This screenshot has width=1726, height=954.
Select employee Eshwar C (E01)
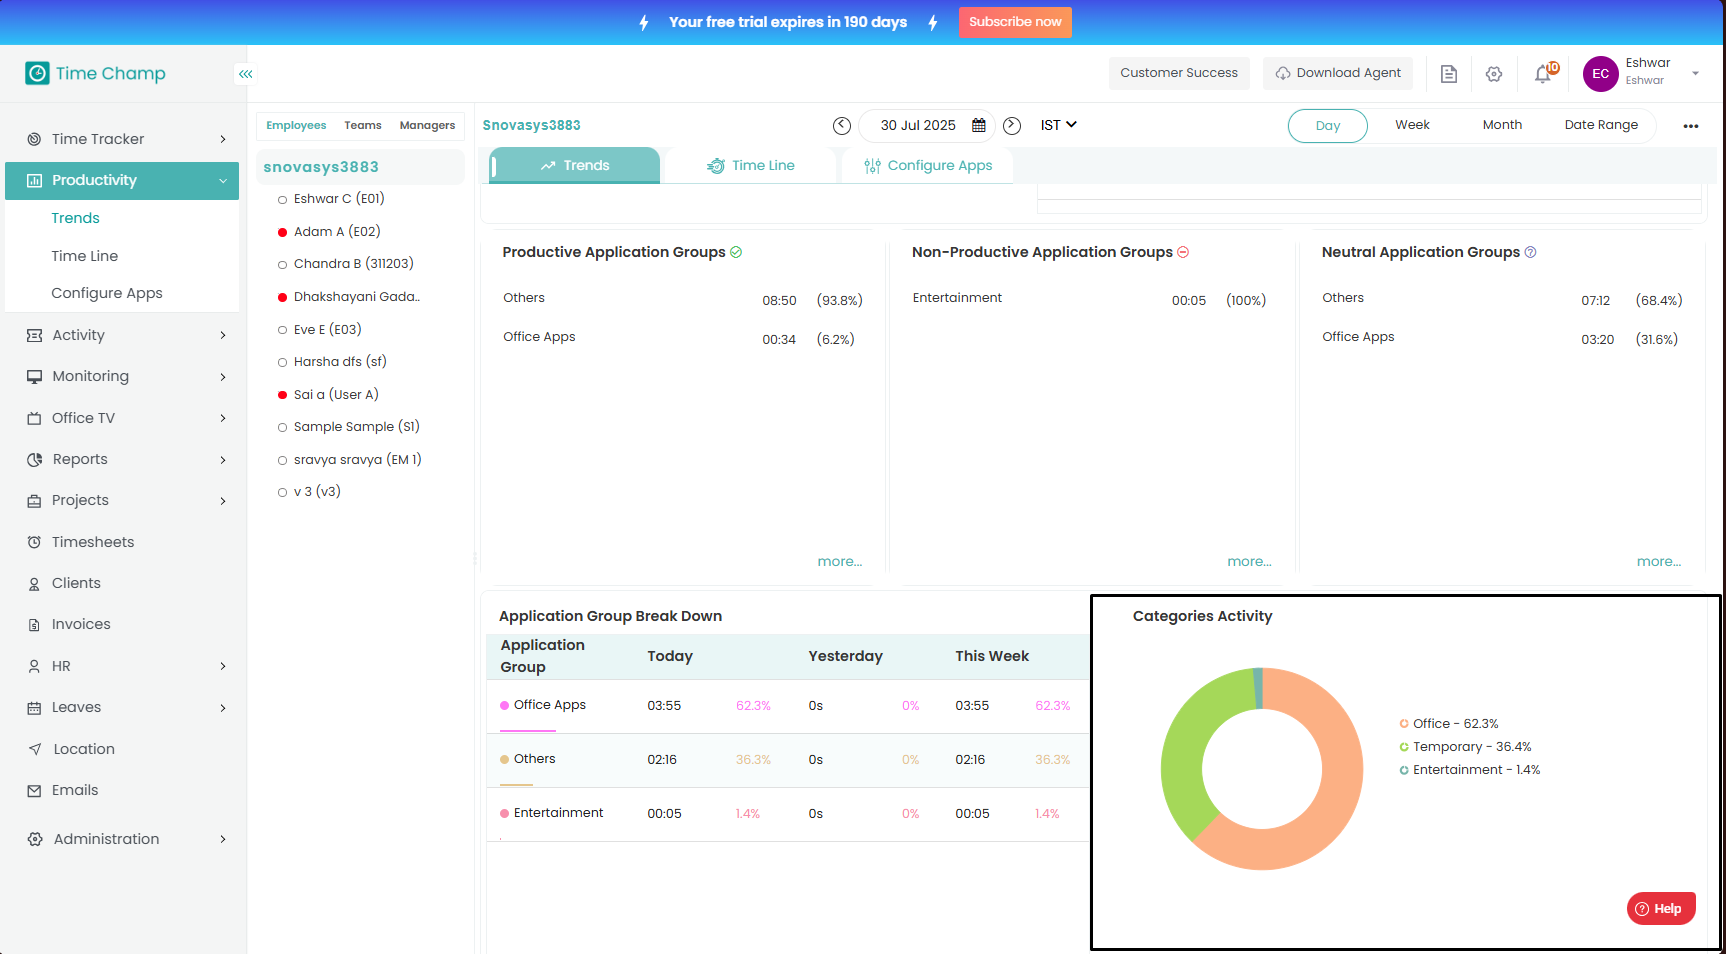(338, 199)
